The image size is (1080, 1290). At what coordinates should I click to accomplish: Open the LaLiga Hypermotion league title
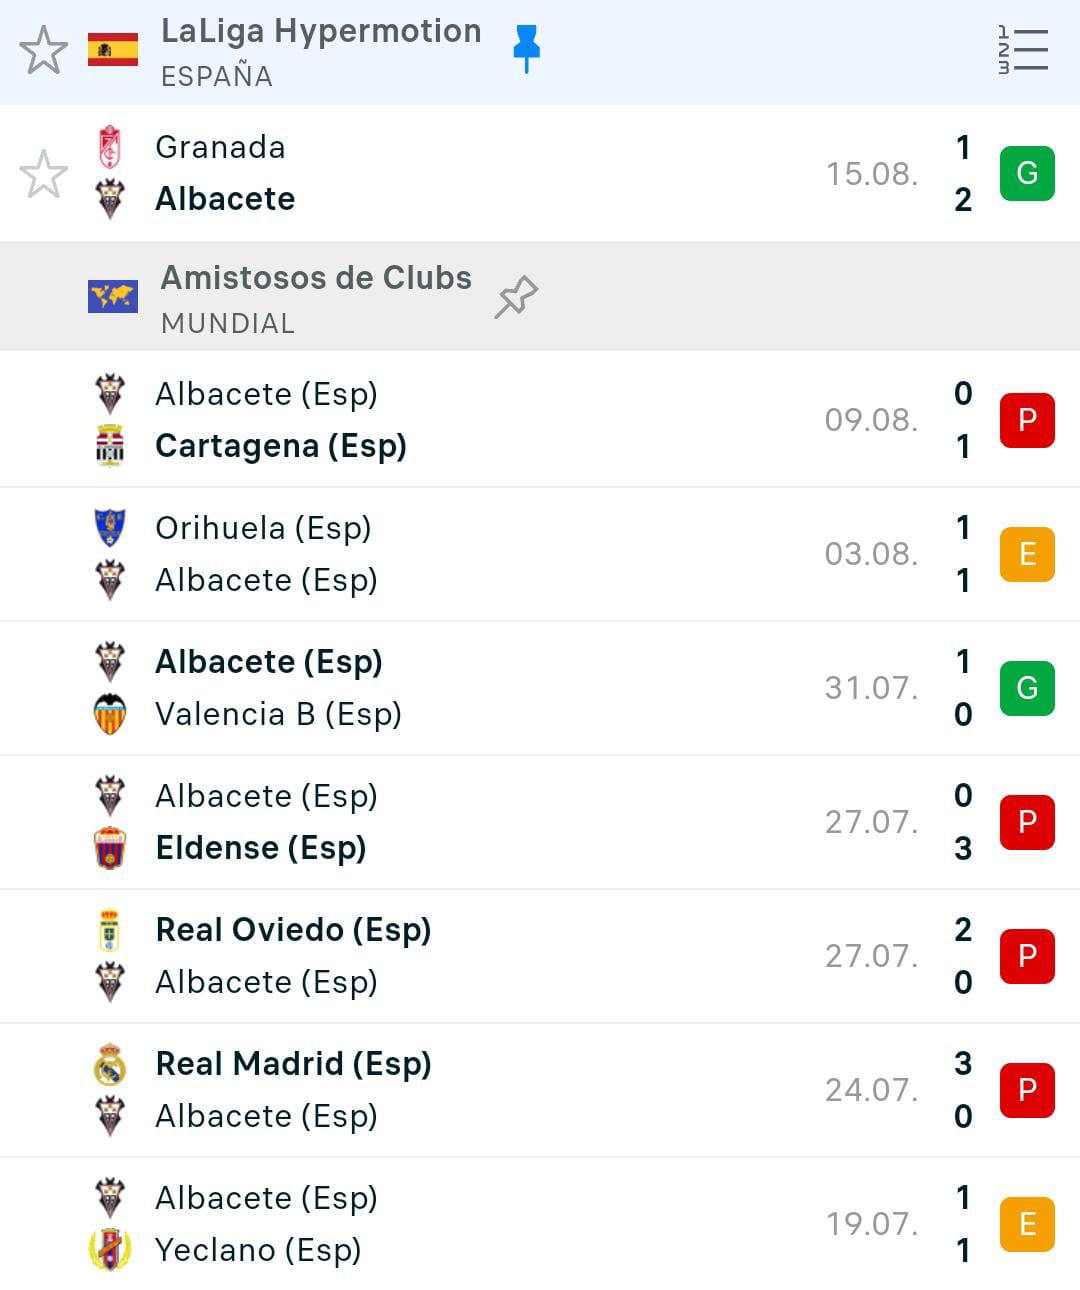pos(321,32)
